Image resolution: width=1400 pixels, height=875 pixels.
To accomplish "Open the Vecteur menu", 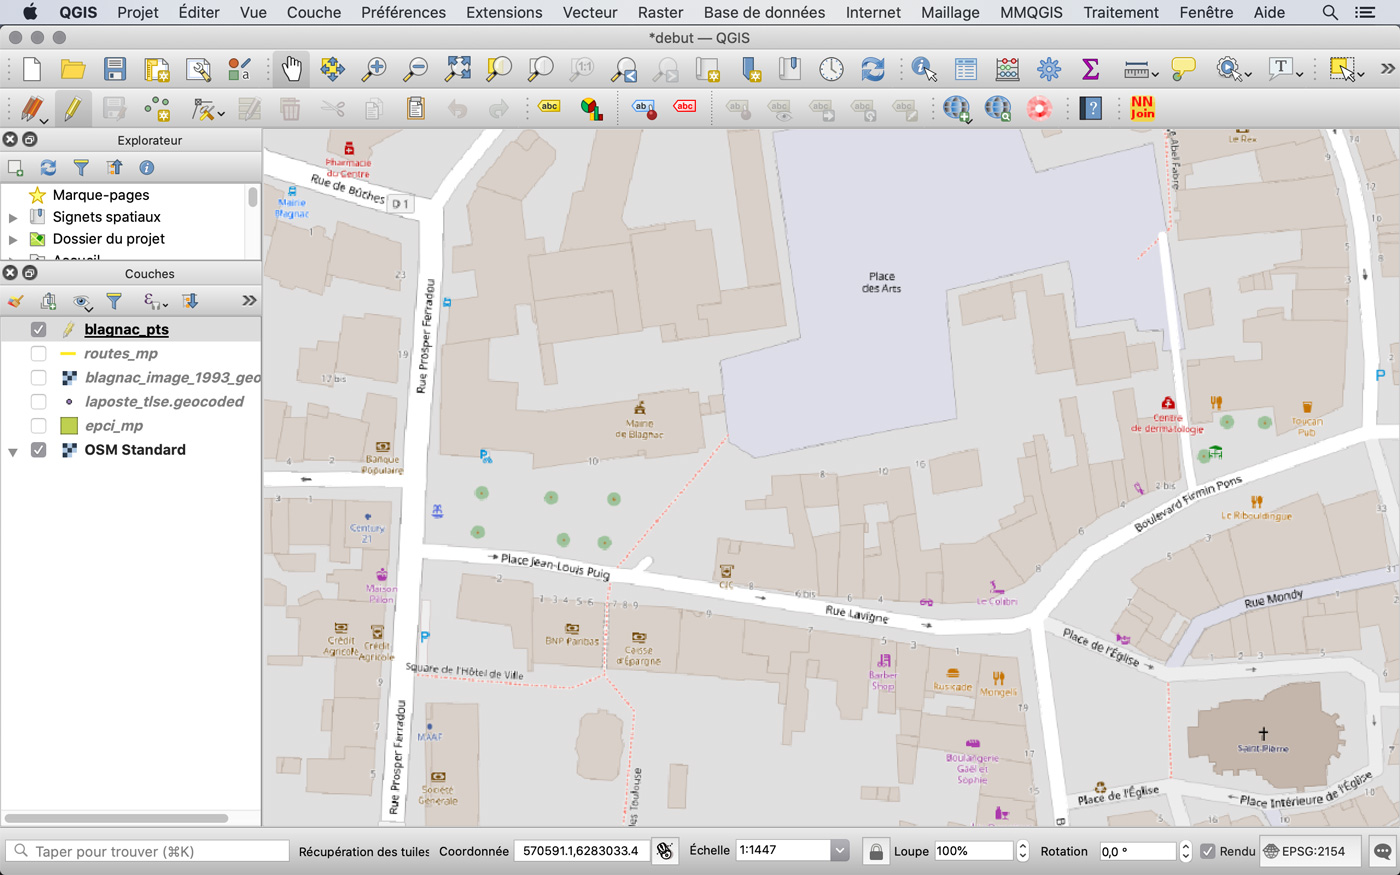I will [x=589, y=12].
